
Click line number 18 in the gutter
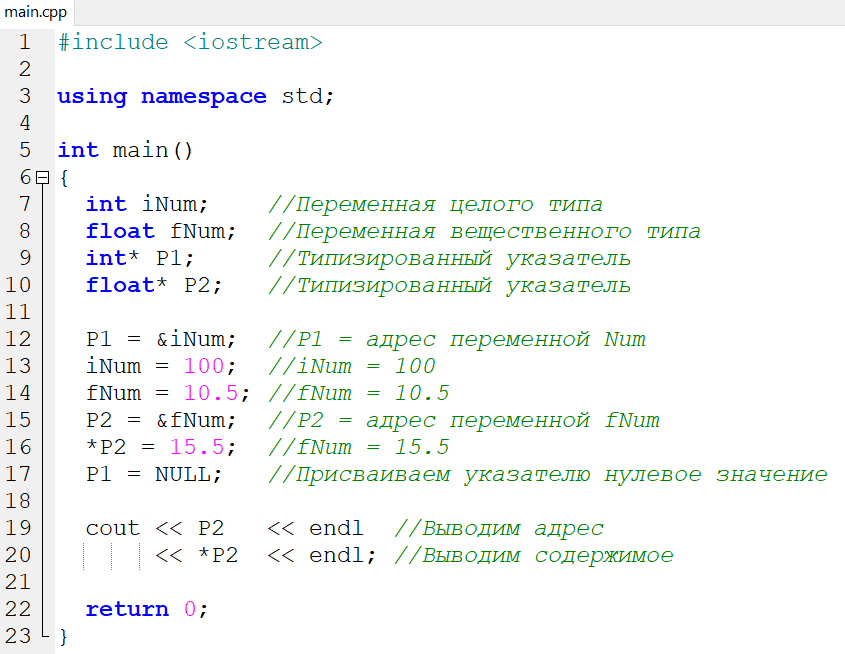click(18, 501)
